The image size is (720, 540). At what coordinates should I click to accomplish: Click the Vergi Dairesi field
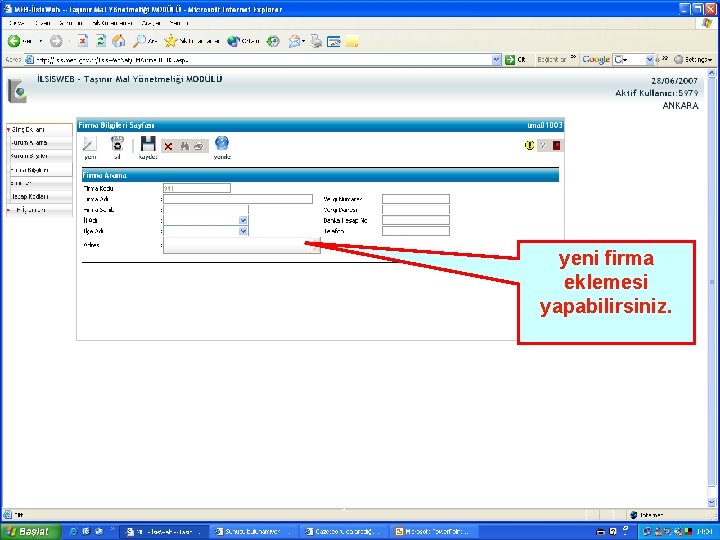click(416, 210)
